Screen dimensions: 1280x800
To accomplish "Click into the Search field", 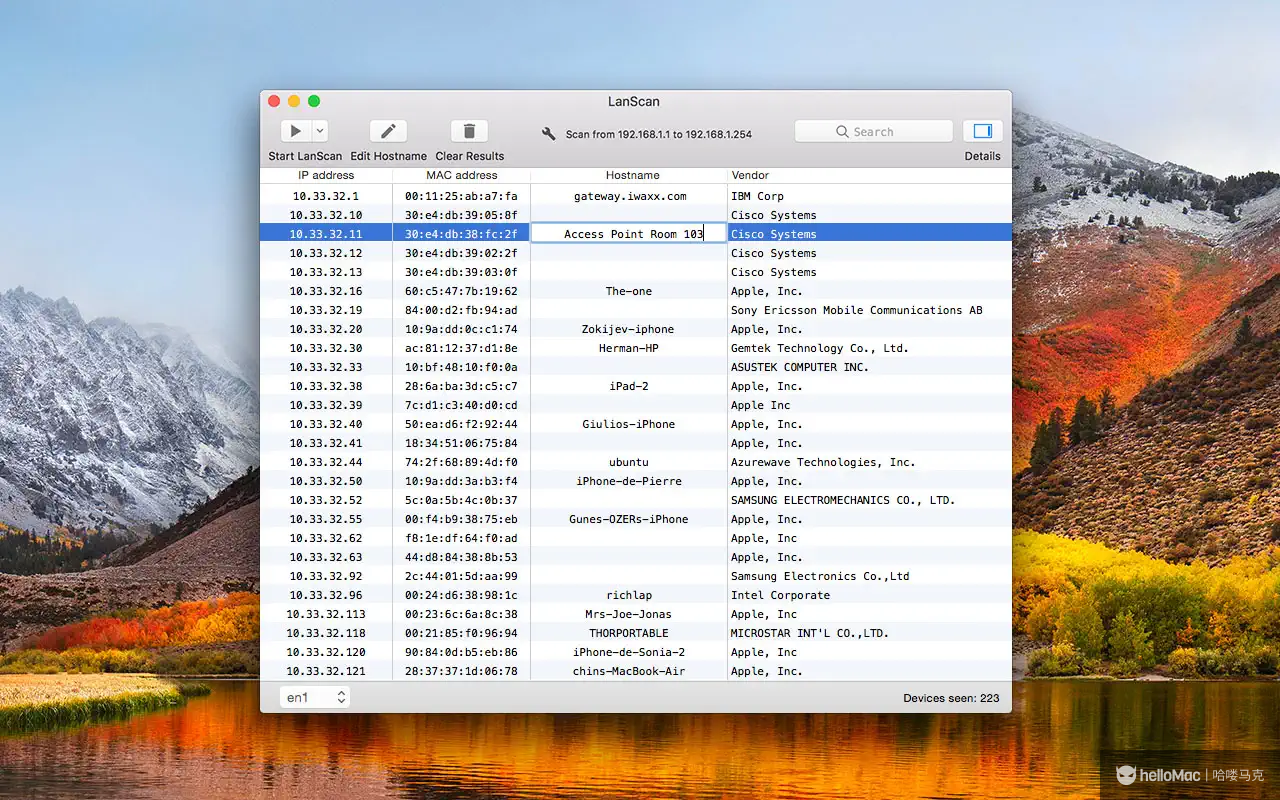I will [874, 131].
